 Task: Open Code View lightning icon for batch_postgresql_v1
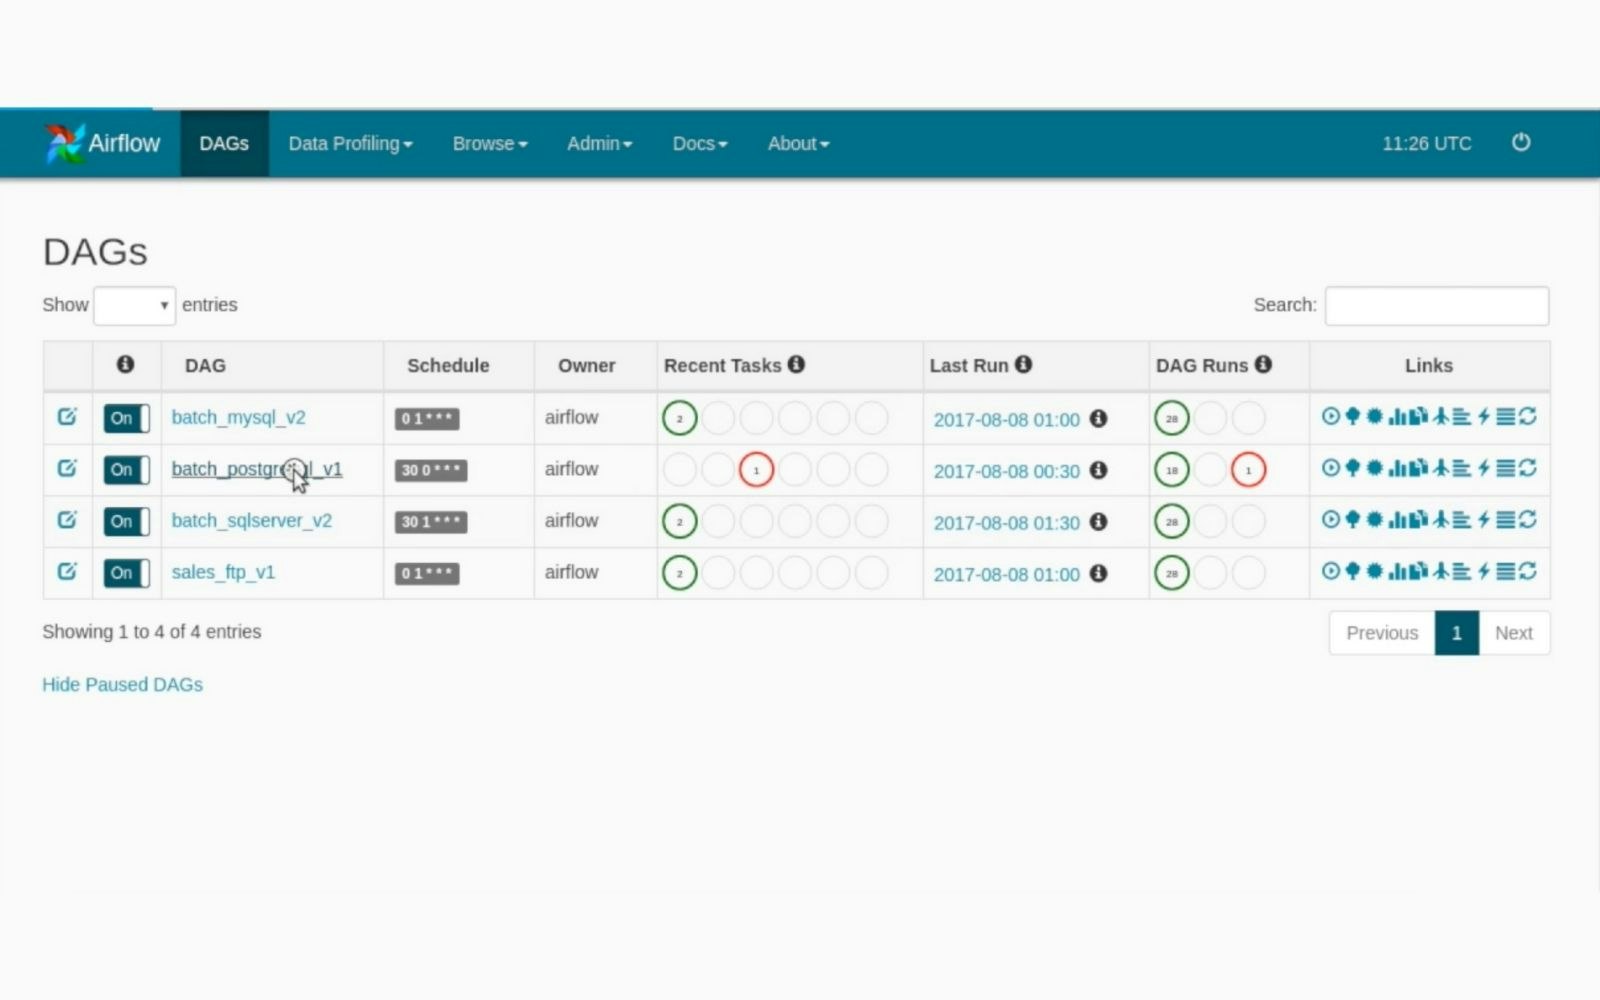point(1484,468)
